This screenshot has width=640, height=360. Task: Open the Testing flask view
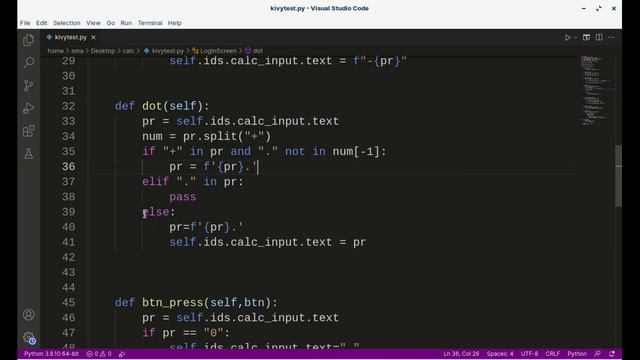pyautogui.click(x=29, y=154)
